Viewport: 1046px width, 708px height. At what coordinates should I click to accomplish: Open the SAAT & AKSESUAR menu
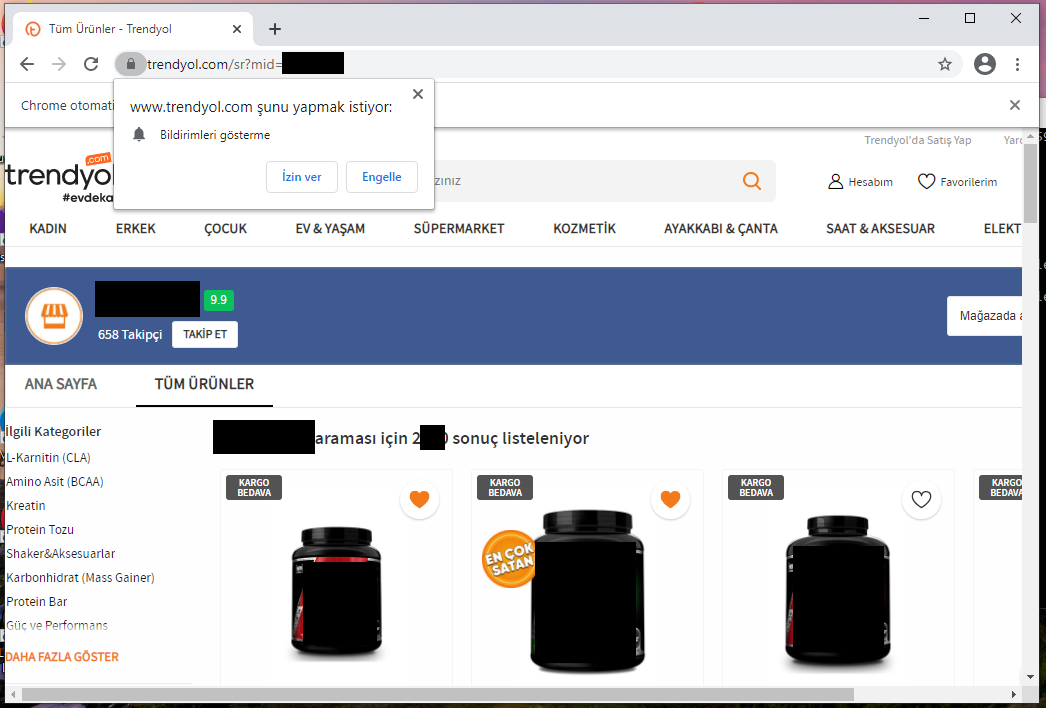pos(880,228)
